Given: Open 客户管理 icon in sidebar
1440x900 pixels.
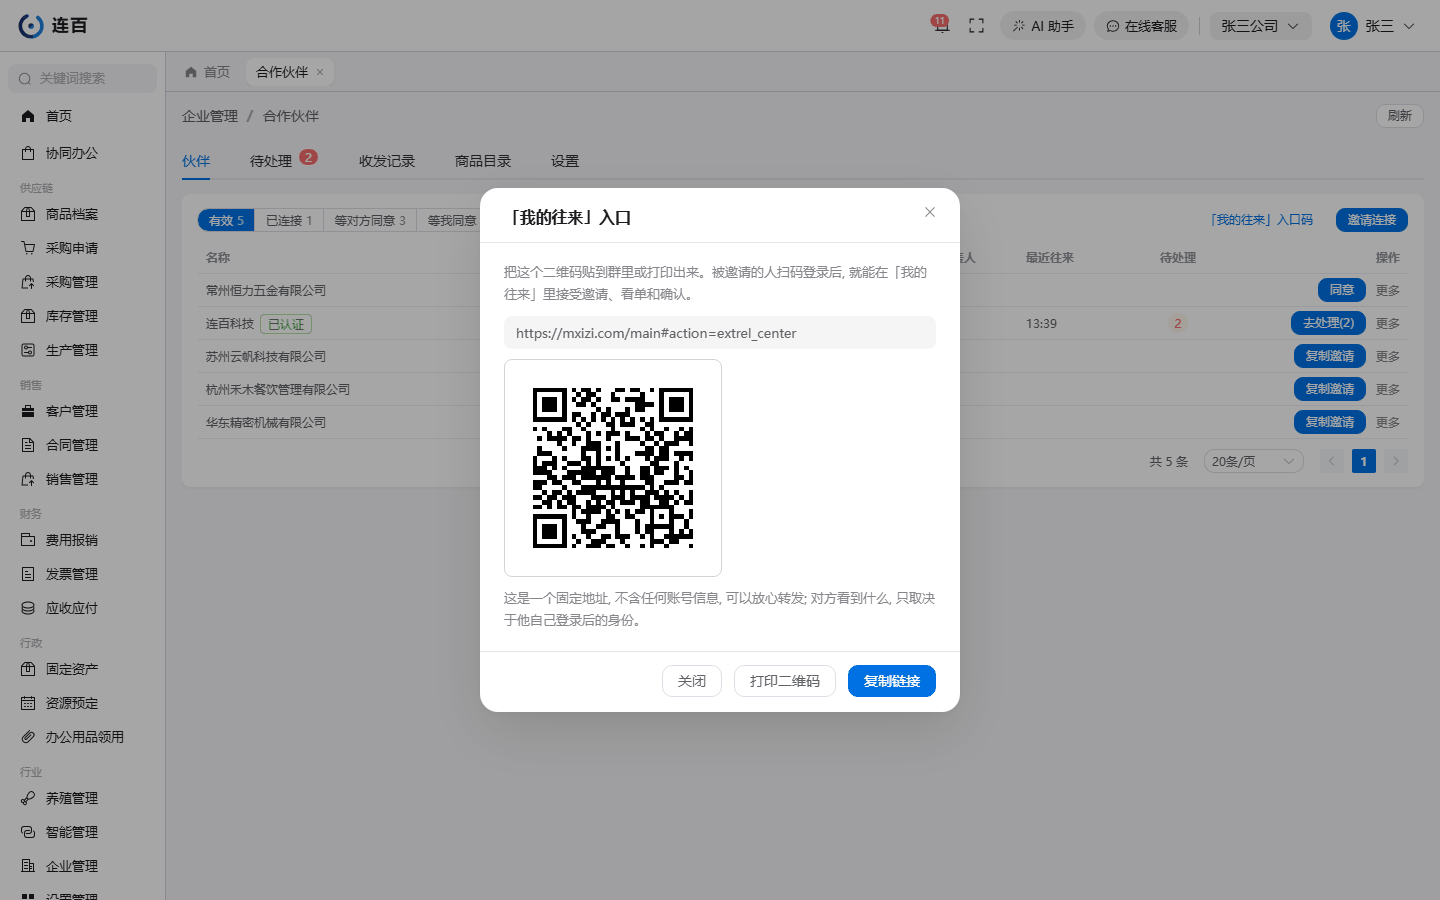Looking at the screenshot, I should 28,411.
